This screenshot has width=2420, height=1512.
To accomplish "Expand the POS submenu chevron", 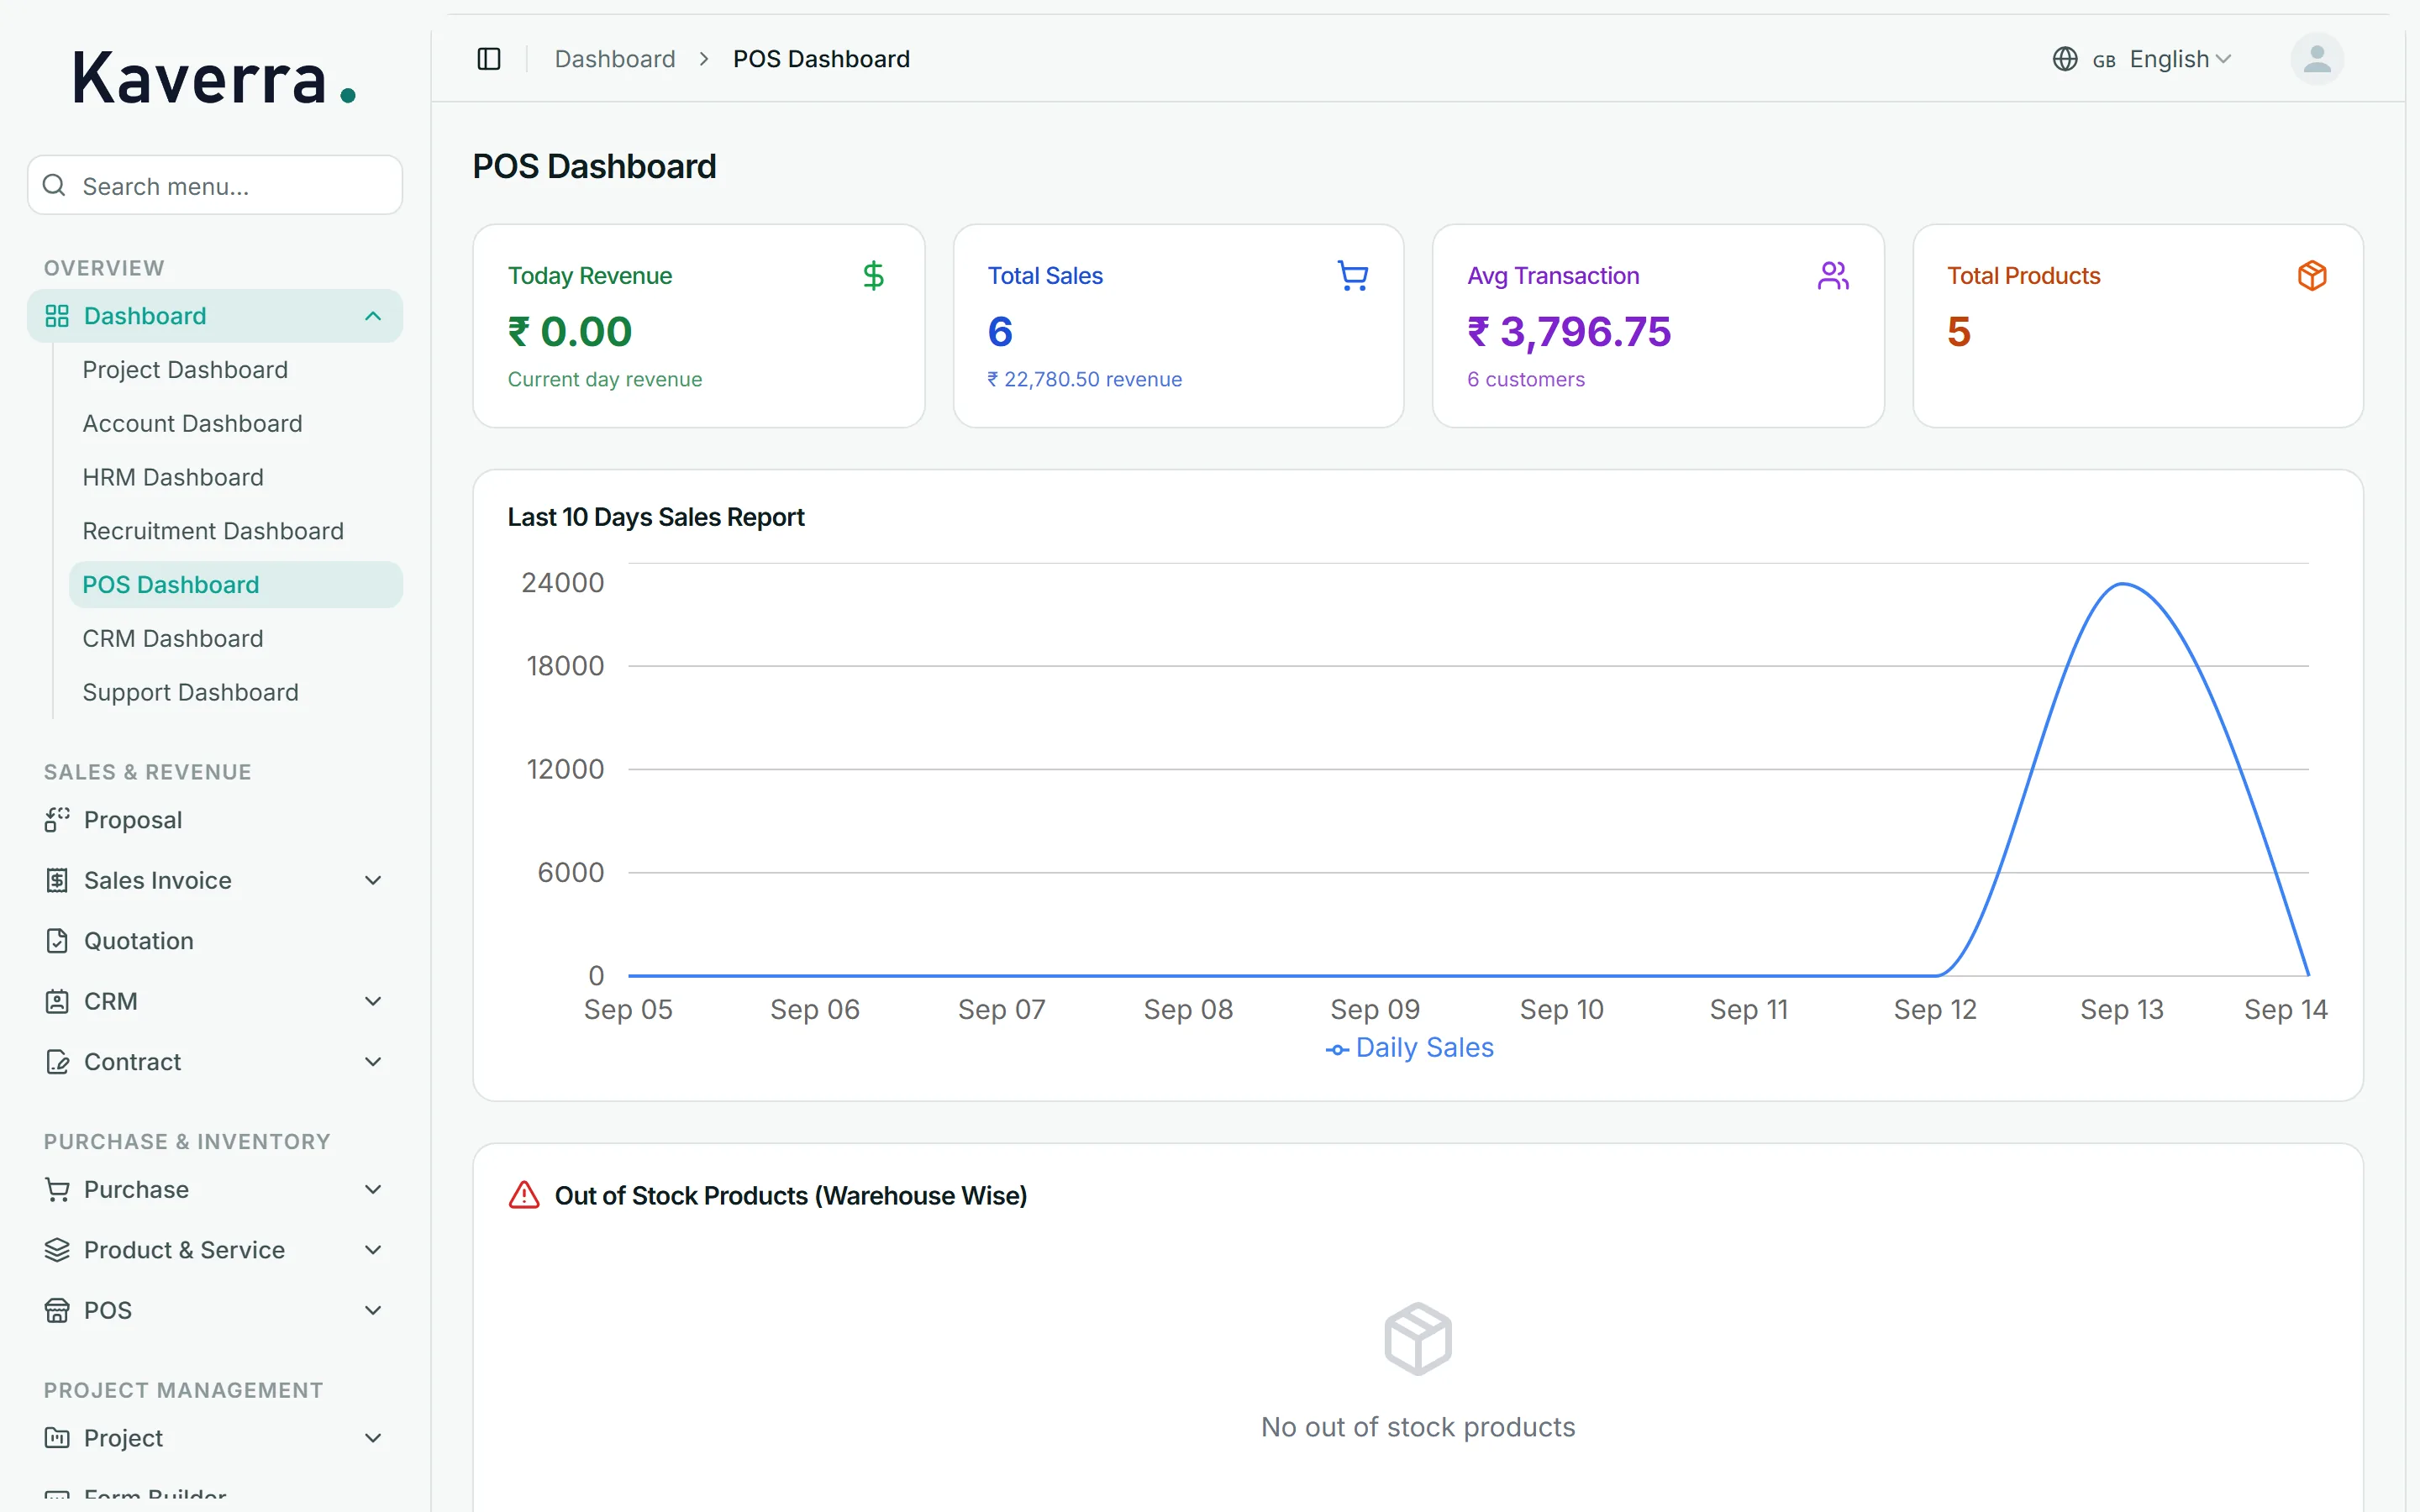I will click(373, 1310).
